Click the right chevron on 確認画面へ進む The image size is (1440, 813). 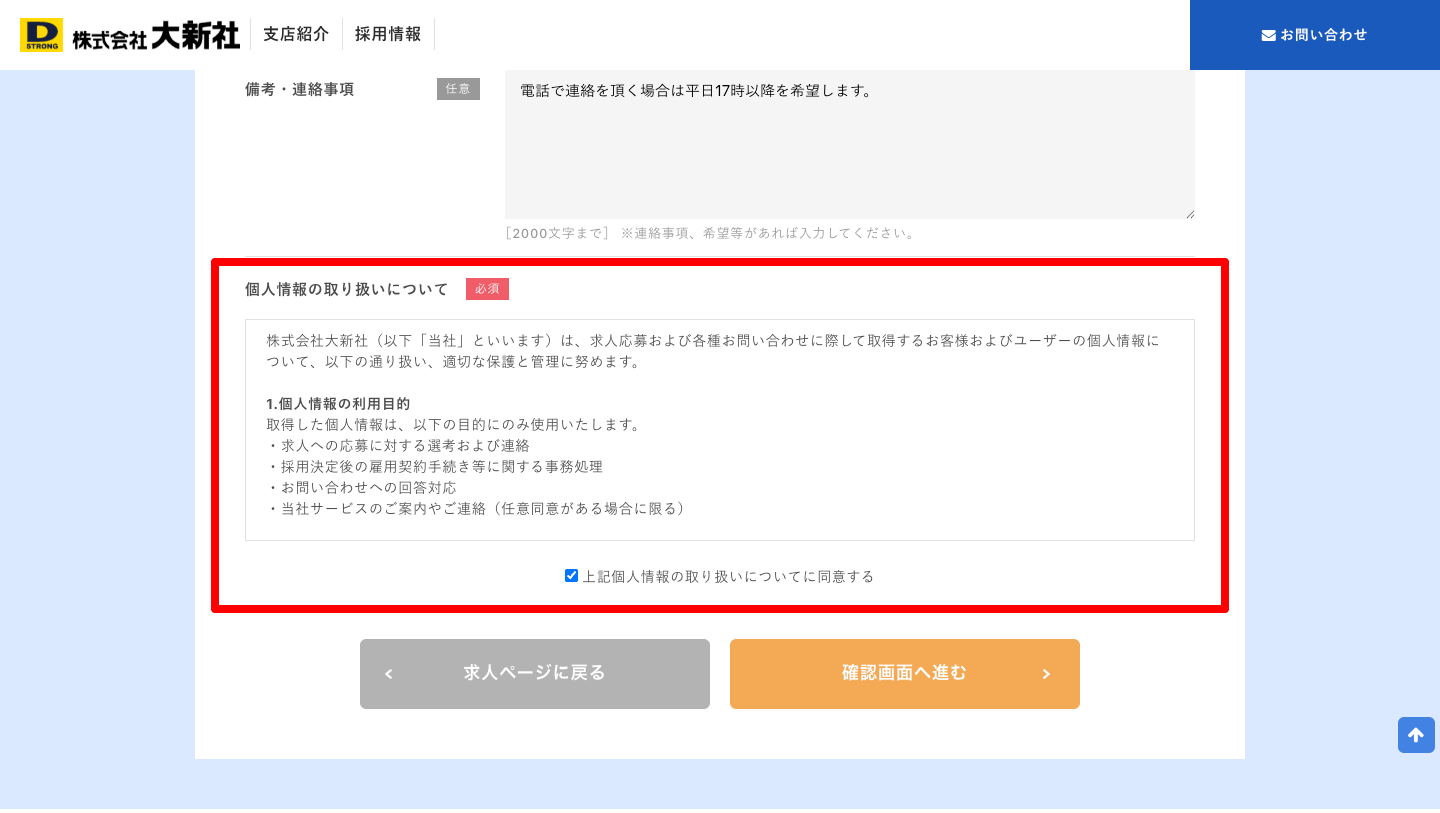[1046, 674]
